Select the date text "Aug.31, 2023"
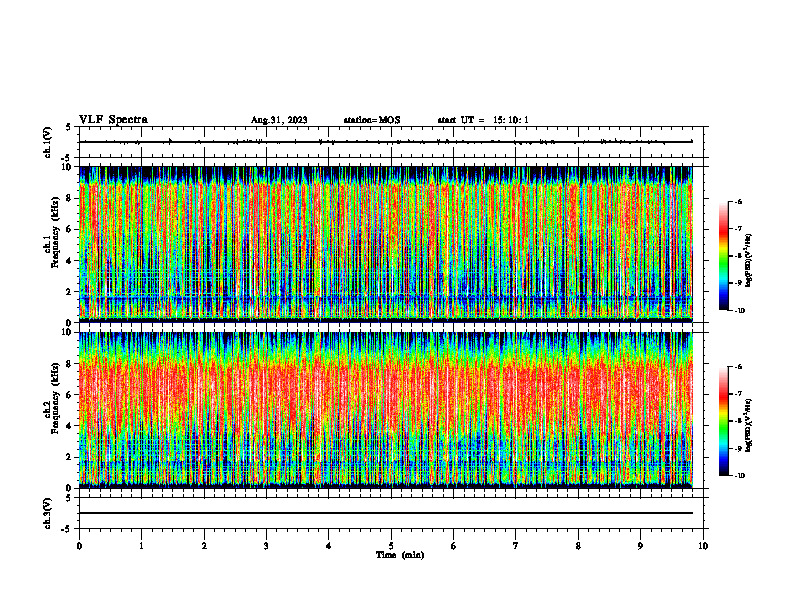Screen dimensions: 792x612 tap(279, 120)
